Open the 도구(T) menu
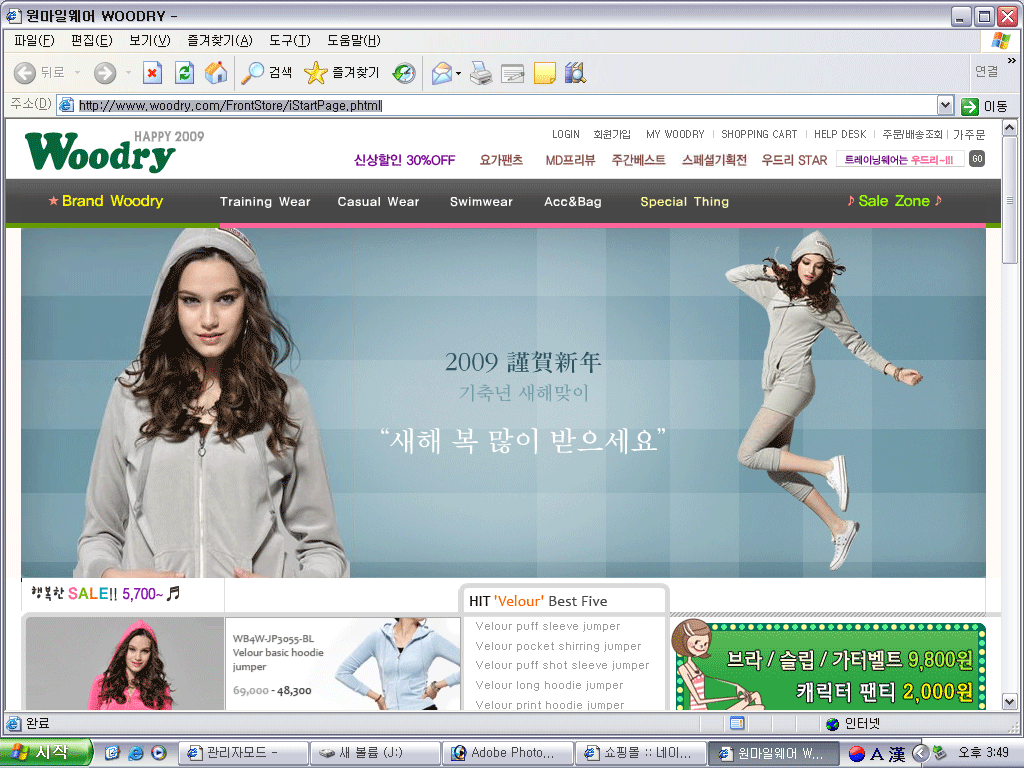 click(290, 40)
